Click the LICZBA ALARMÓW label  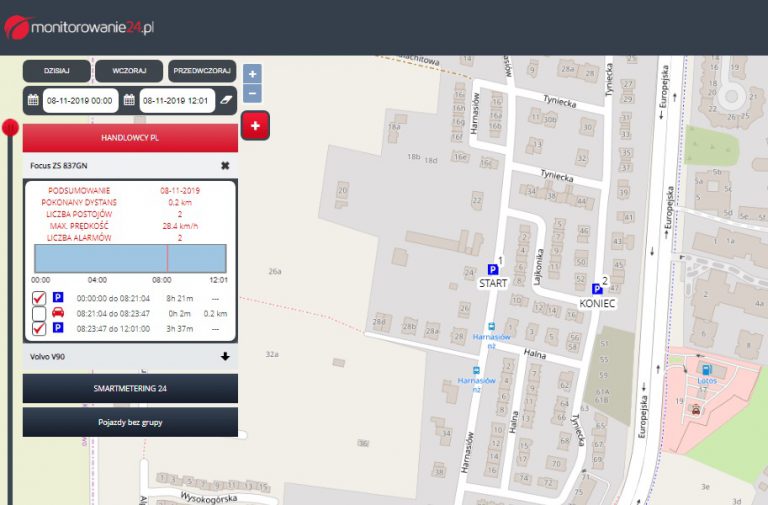click(x=79, y=238)
